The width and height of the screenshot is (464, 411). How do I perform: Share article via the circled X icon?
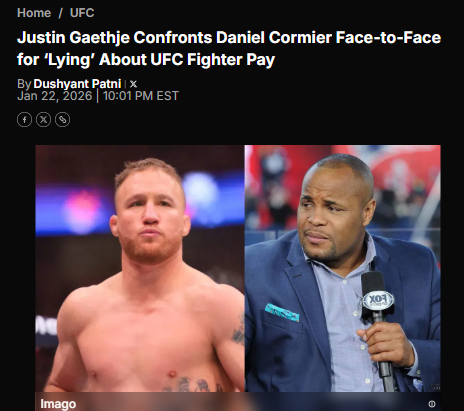(43, 120)
